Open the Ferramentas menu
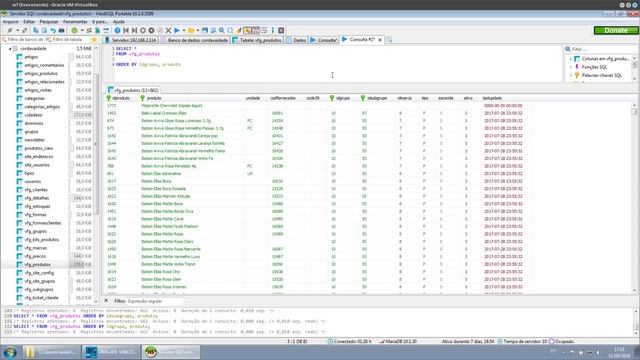Viewport: 640px width, 360px height. pyautogui.click(x=75, y=22)
